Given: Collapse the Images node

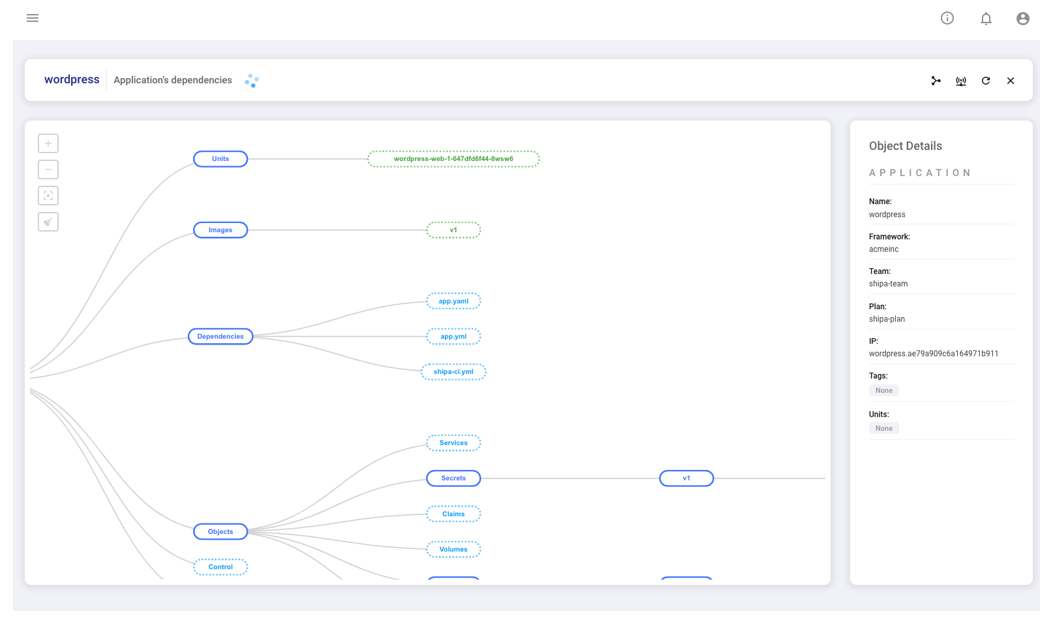Looking at the screenshot, I should pyautogui.click(x=220, y=230).
